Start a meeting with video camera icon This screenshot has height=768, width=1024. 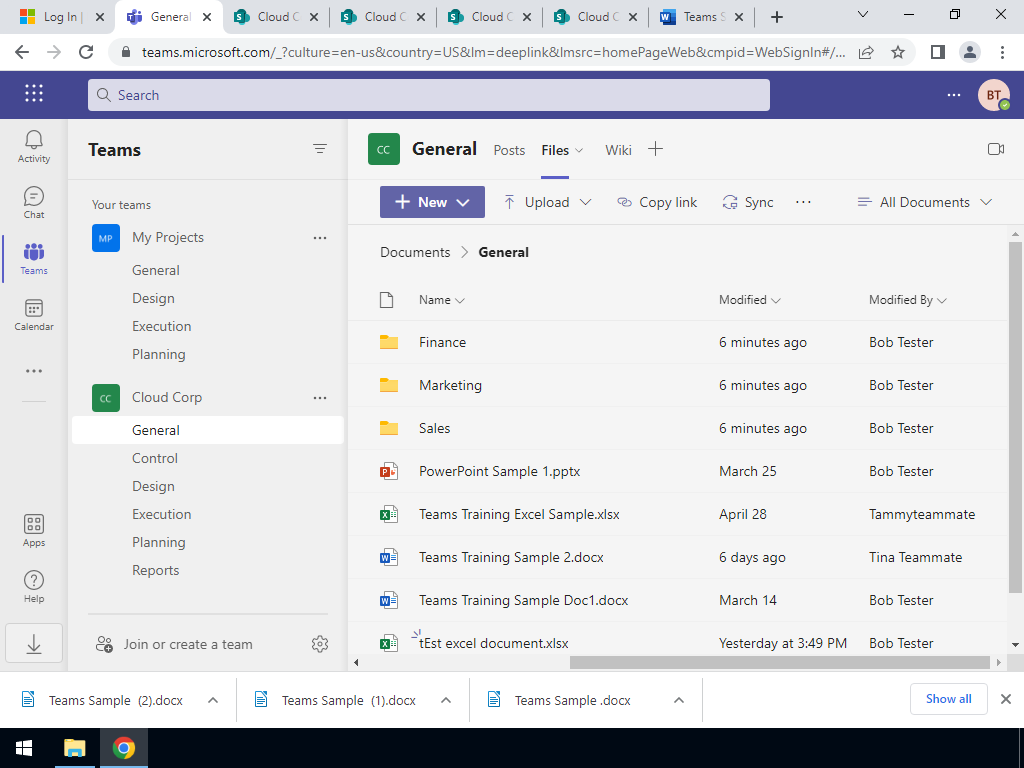coord(995,150)
